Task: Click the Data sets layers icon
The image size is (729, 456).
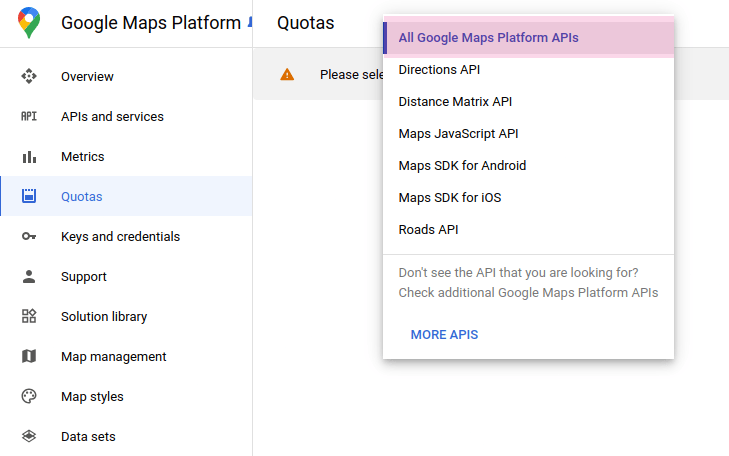Action: click(x=29, y=436)
